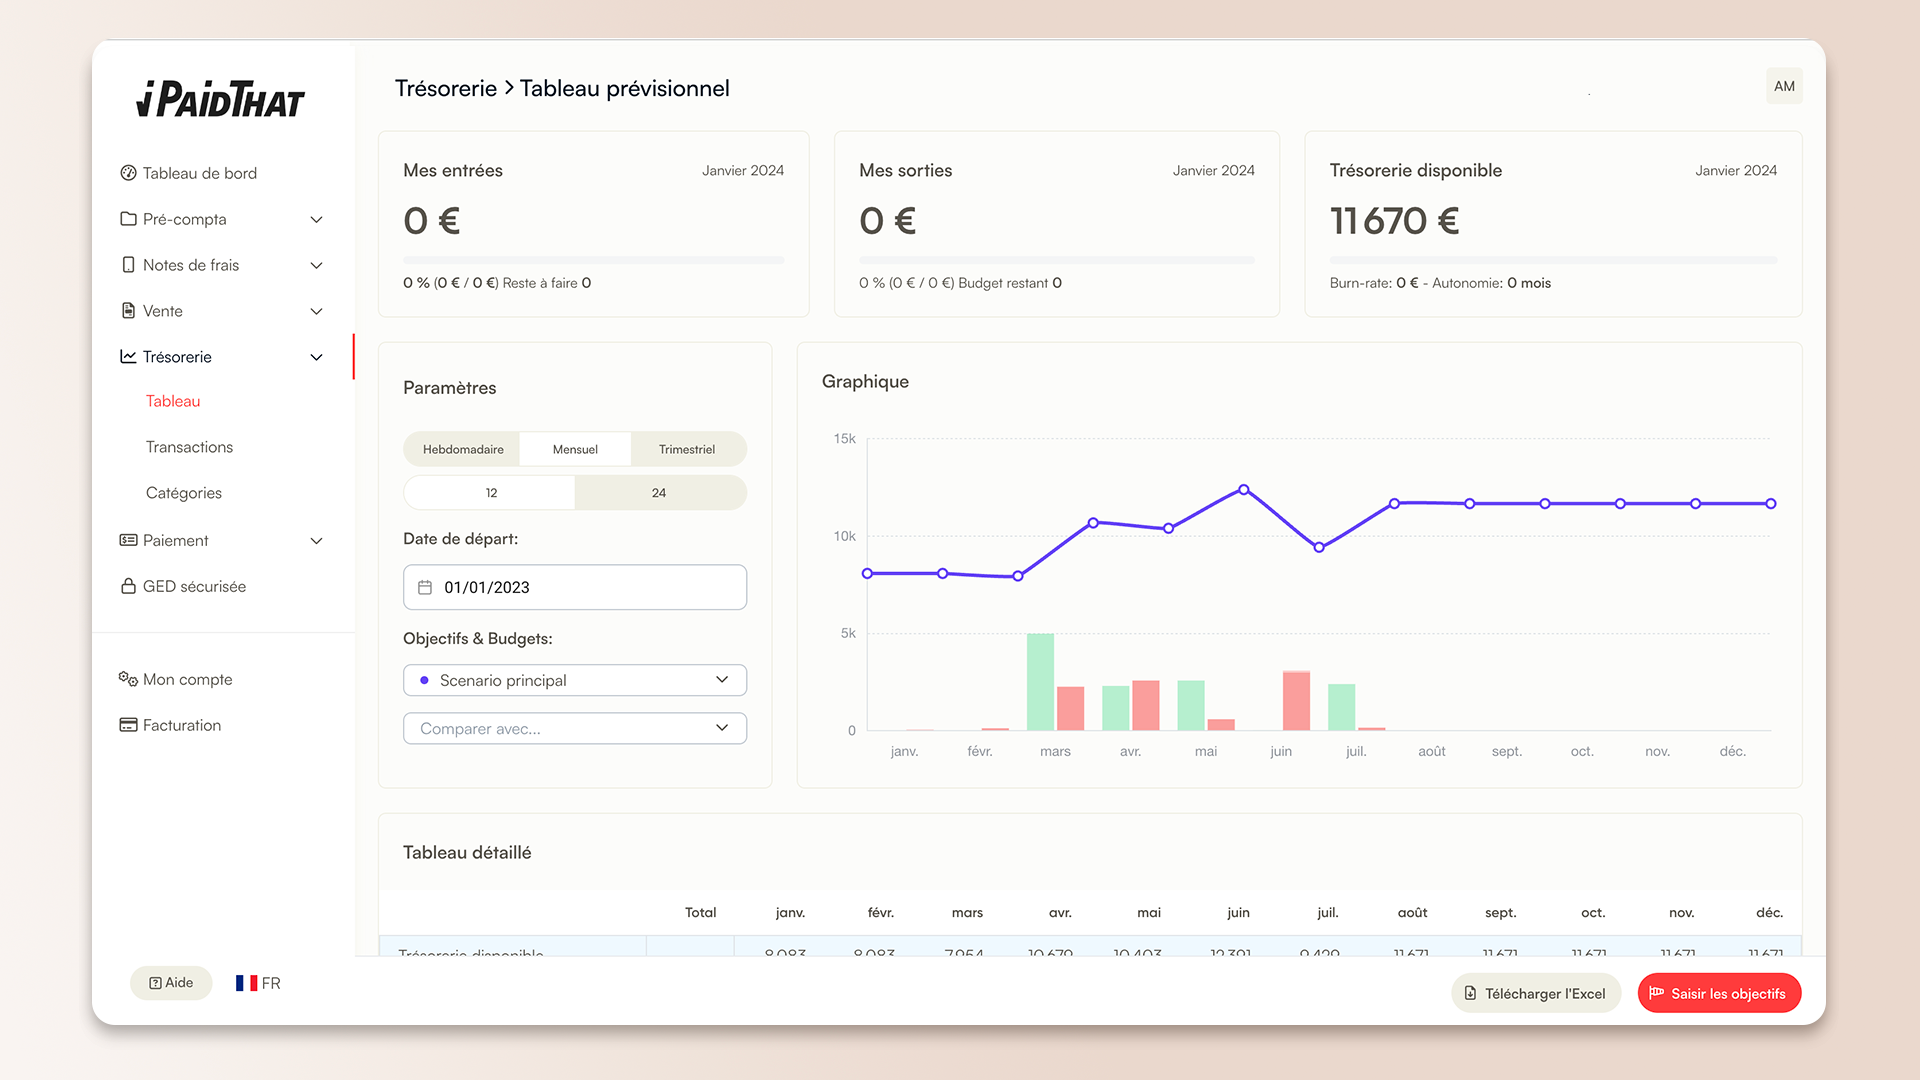Select Trimestriel period view
The image size is (1920, 1080).
[x=687, y=449]
